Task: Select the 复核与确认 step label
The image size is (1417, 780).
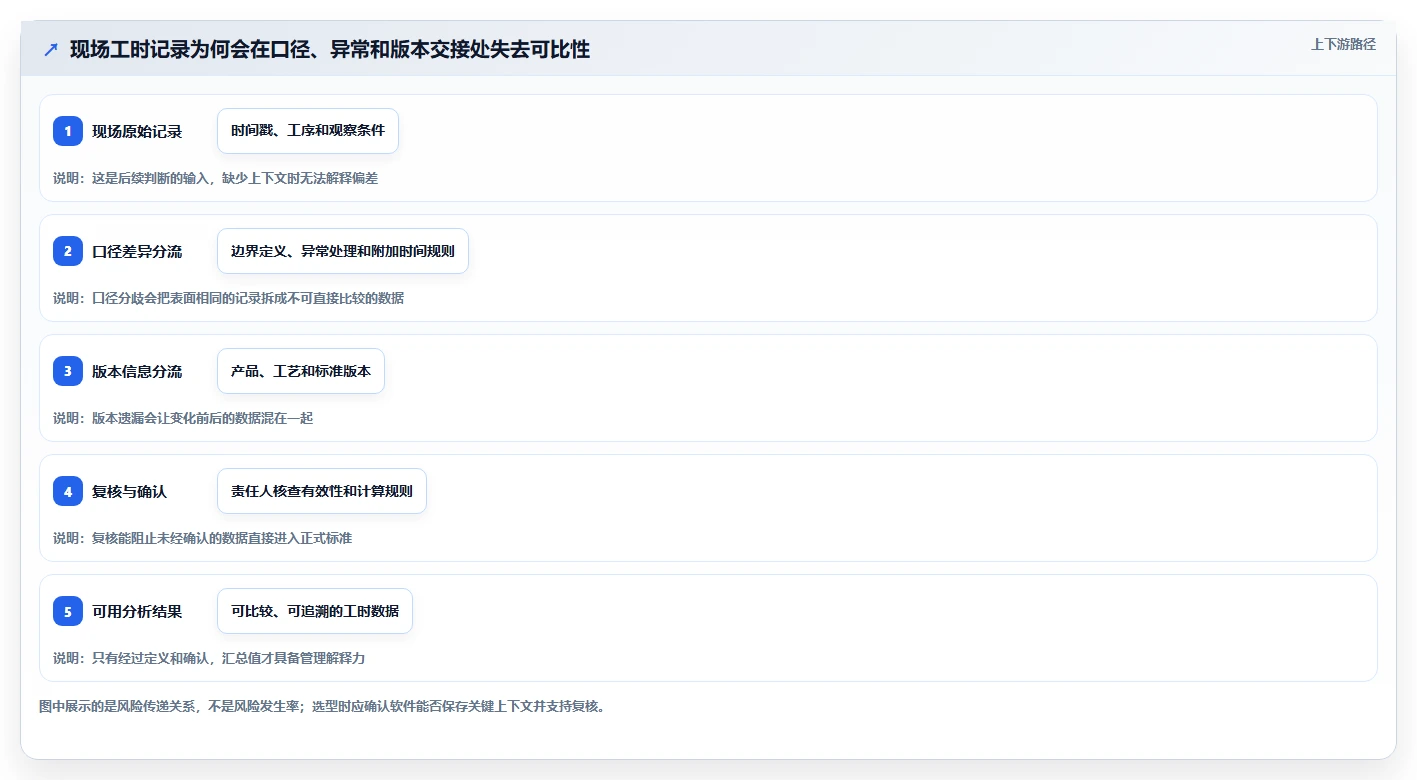Action: tap(130, 491)
